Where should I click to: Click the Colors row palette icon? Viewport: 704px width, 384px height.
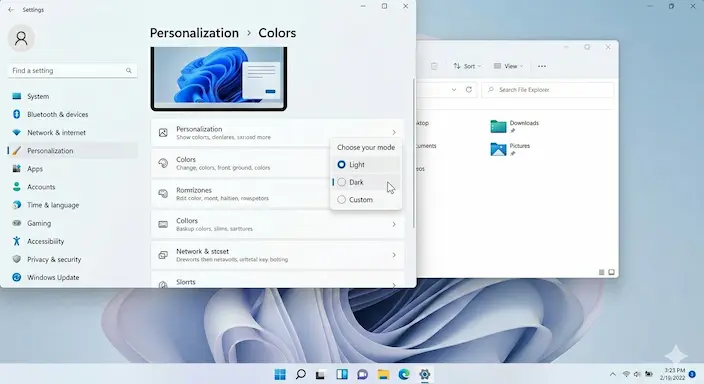tap(163, 163)
